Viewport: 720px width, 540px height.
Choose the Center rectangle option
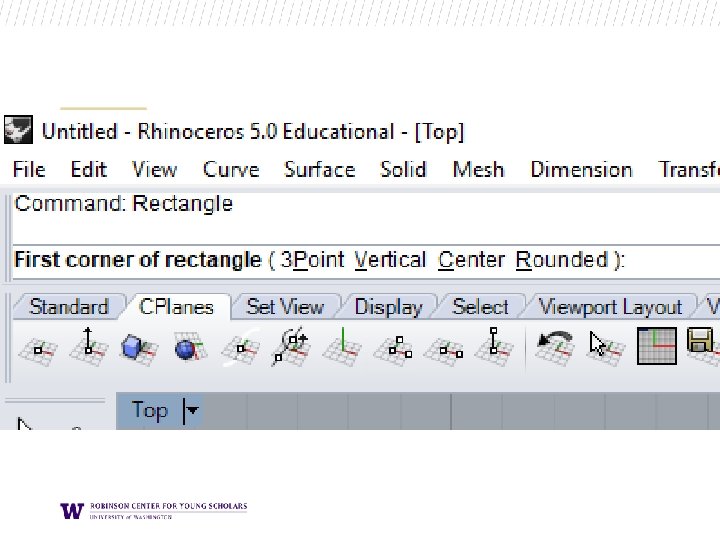point(471,260)
